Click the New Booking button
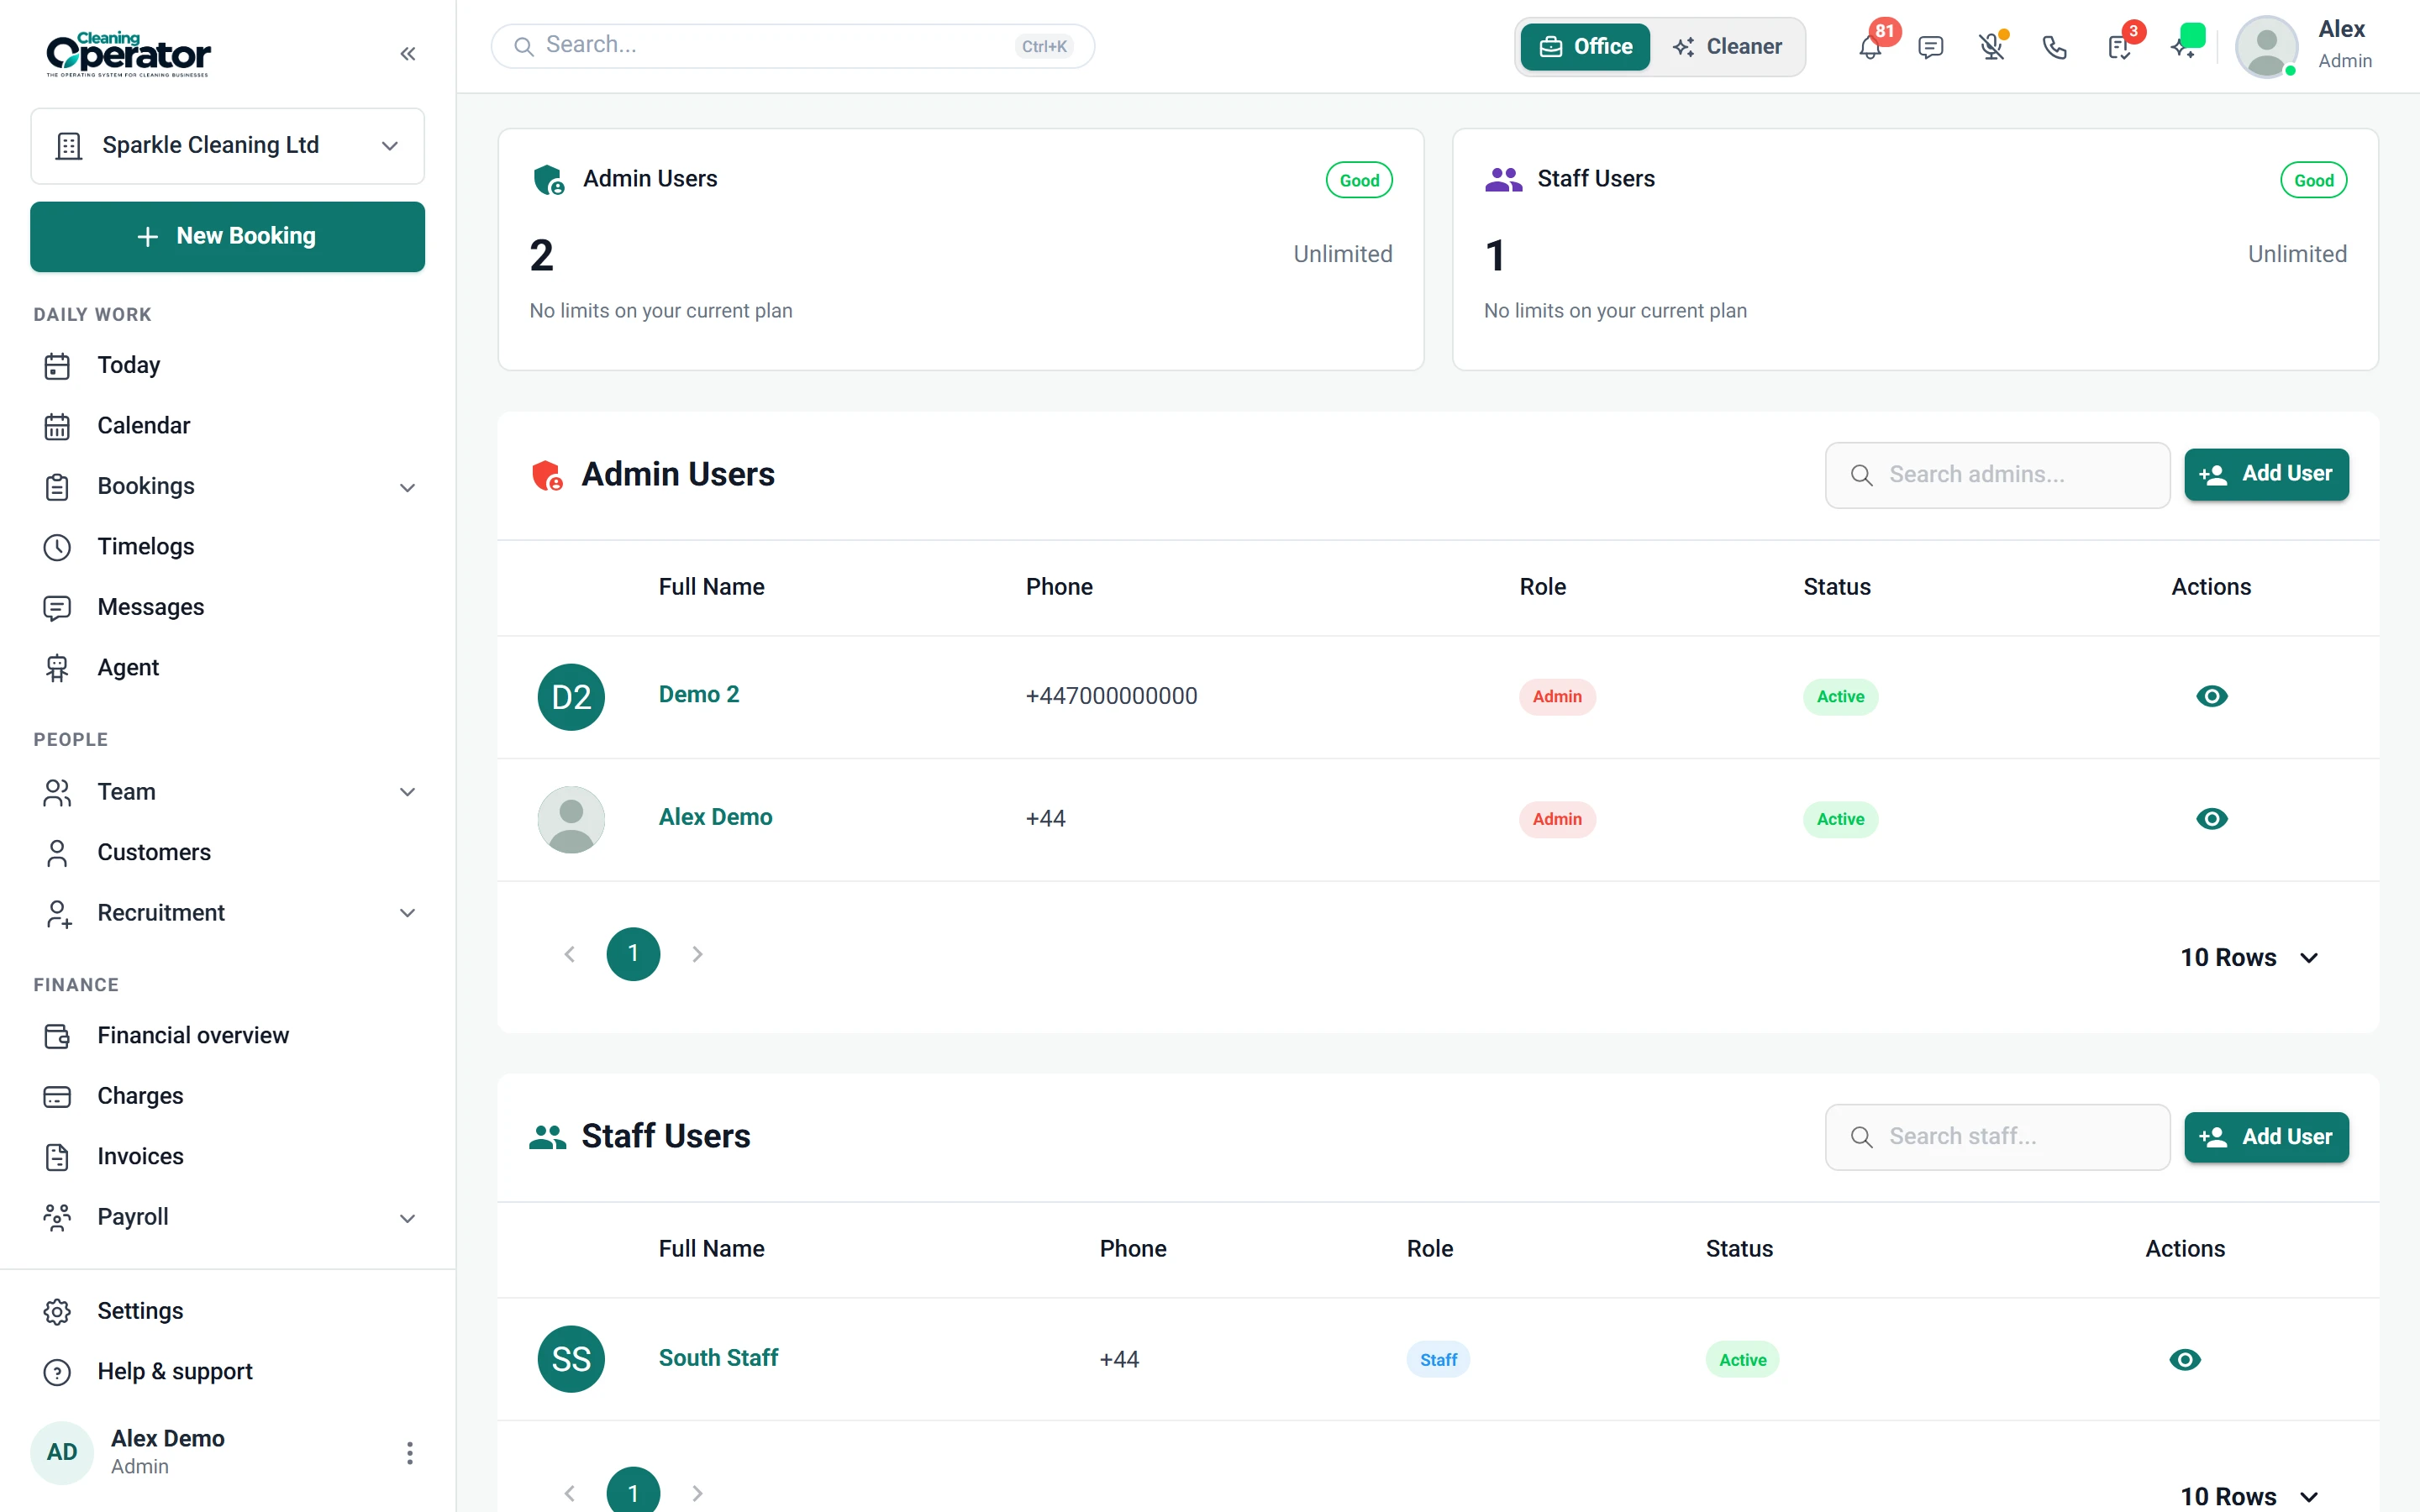2420x1512 pixels. 228,237
